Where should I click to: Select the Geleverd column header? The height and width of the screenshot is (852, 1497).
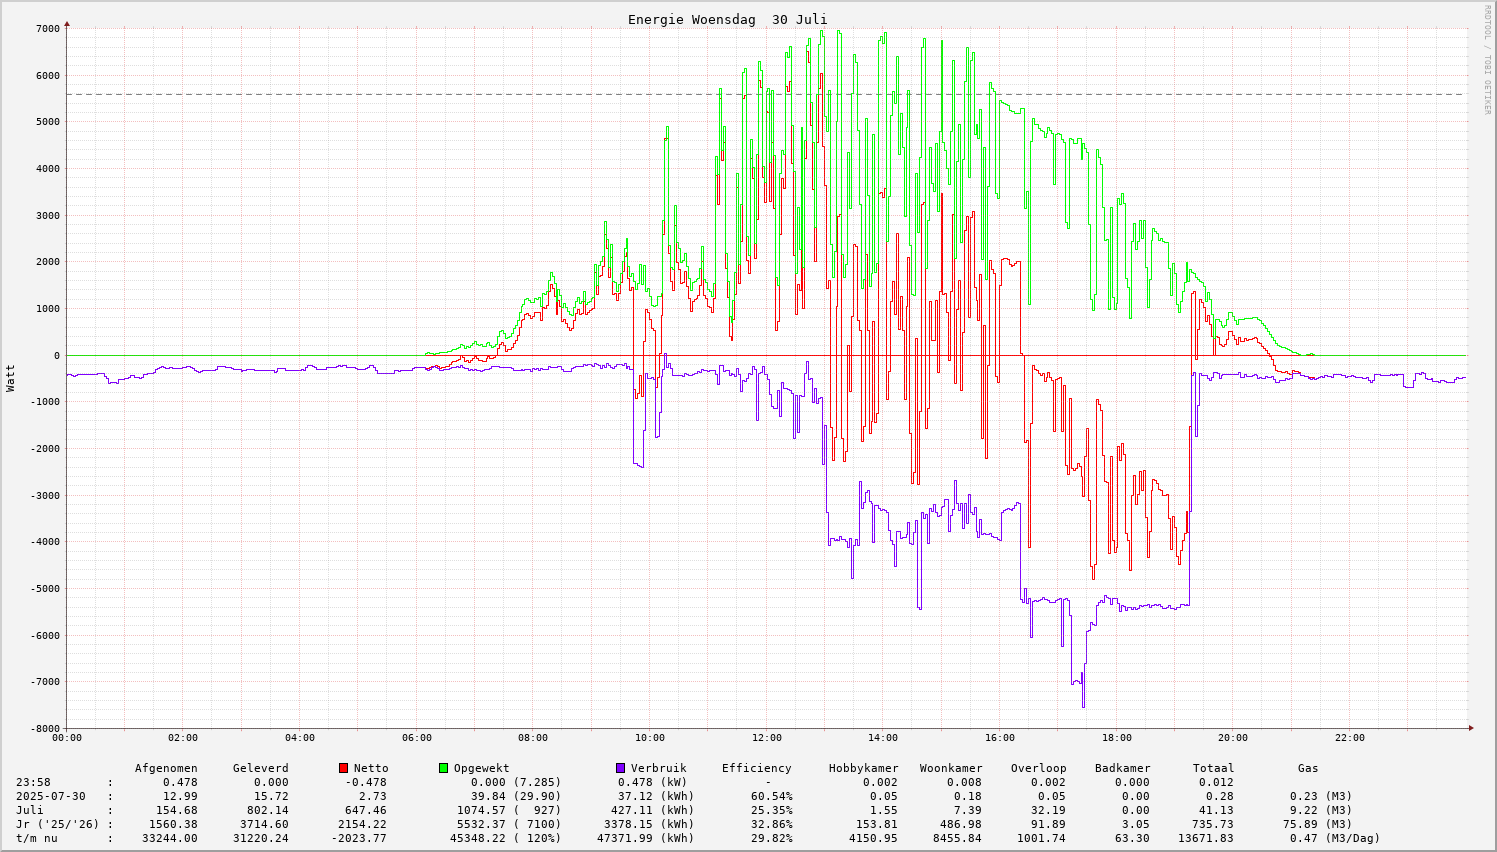click(x=260, y=768)
